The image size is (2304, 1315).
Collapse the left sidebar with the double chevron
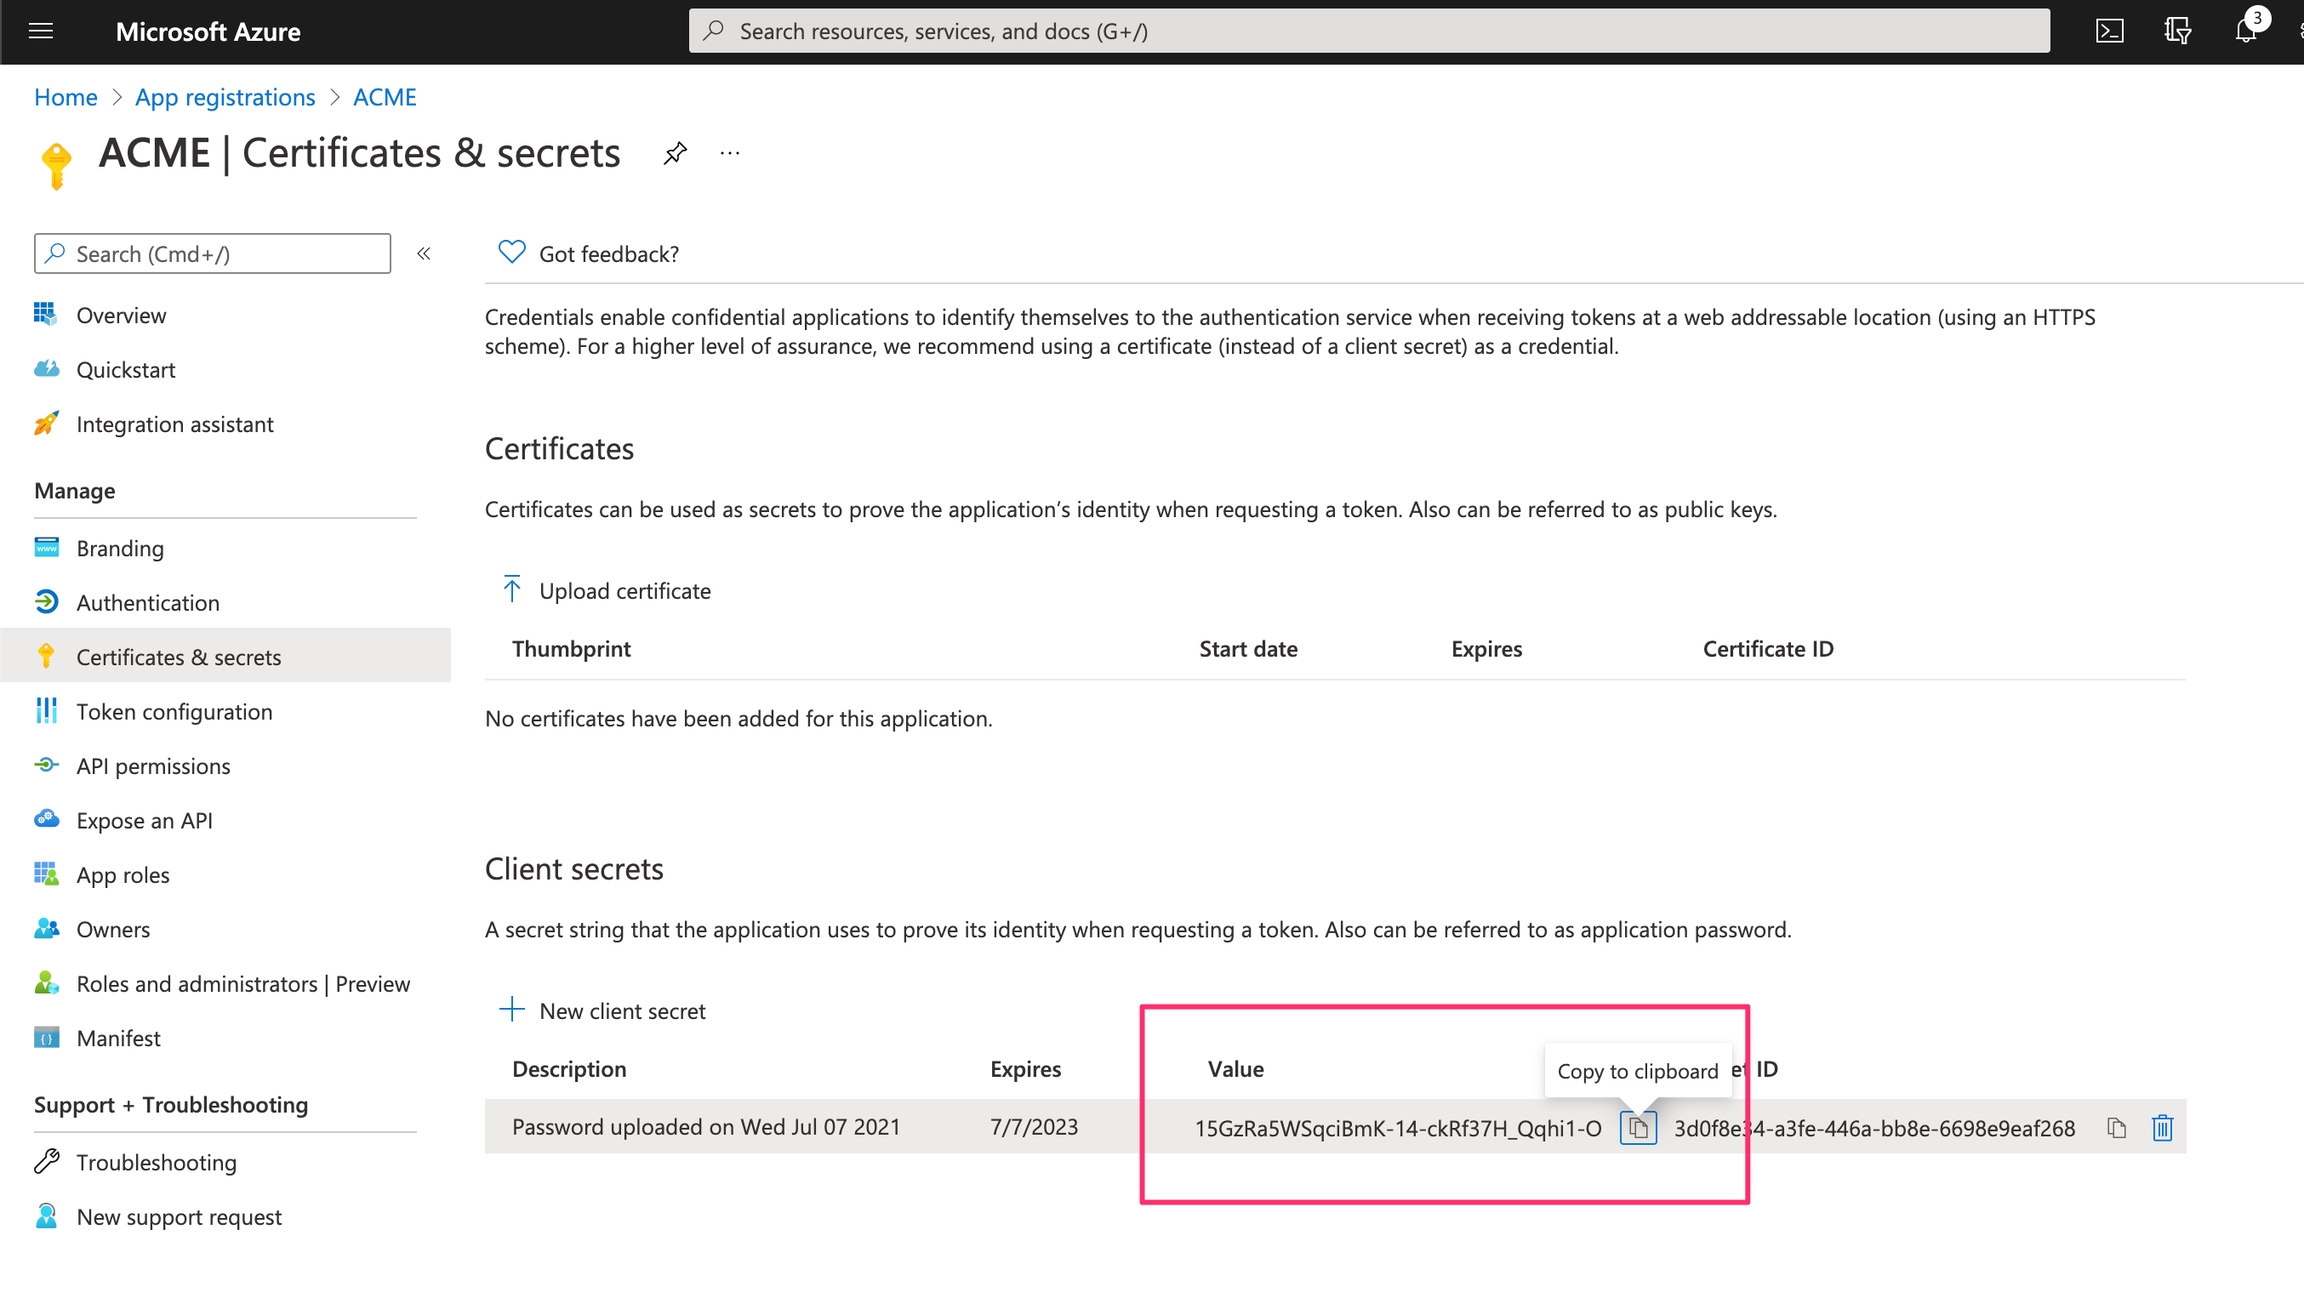pos(424,254)
